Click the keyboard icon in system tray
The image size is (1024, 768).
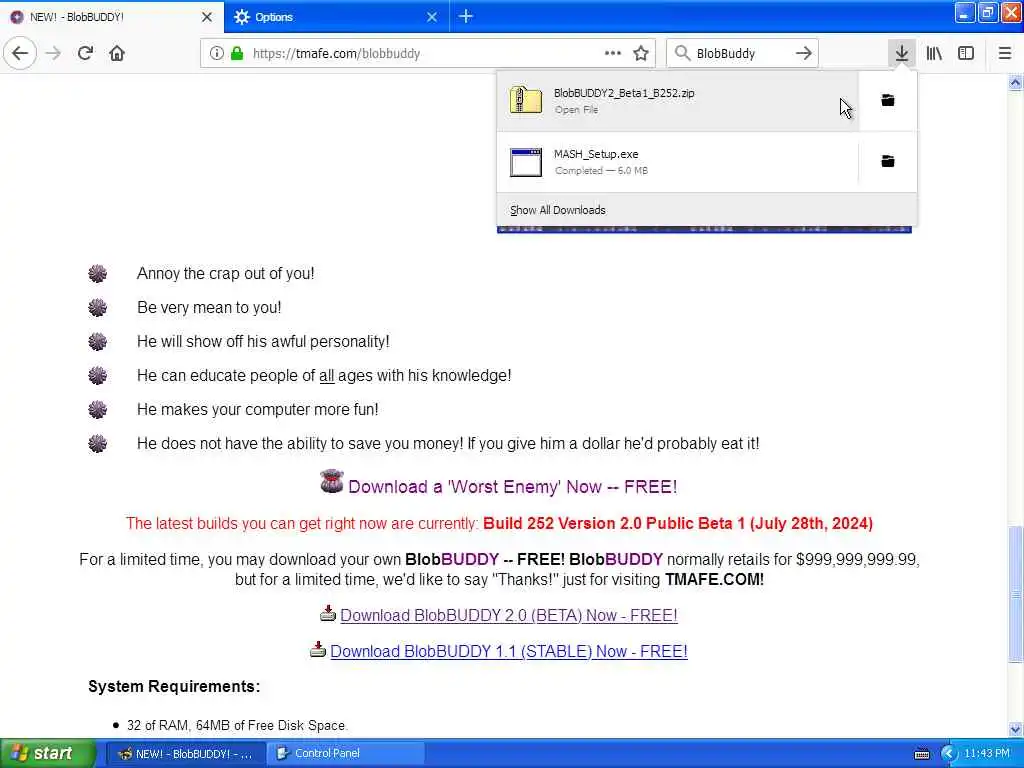point(922,754)
